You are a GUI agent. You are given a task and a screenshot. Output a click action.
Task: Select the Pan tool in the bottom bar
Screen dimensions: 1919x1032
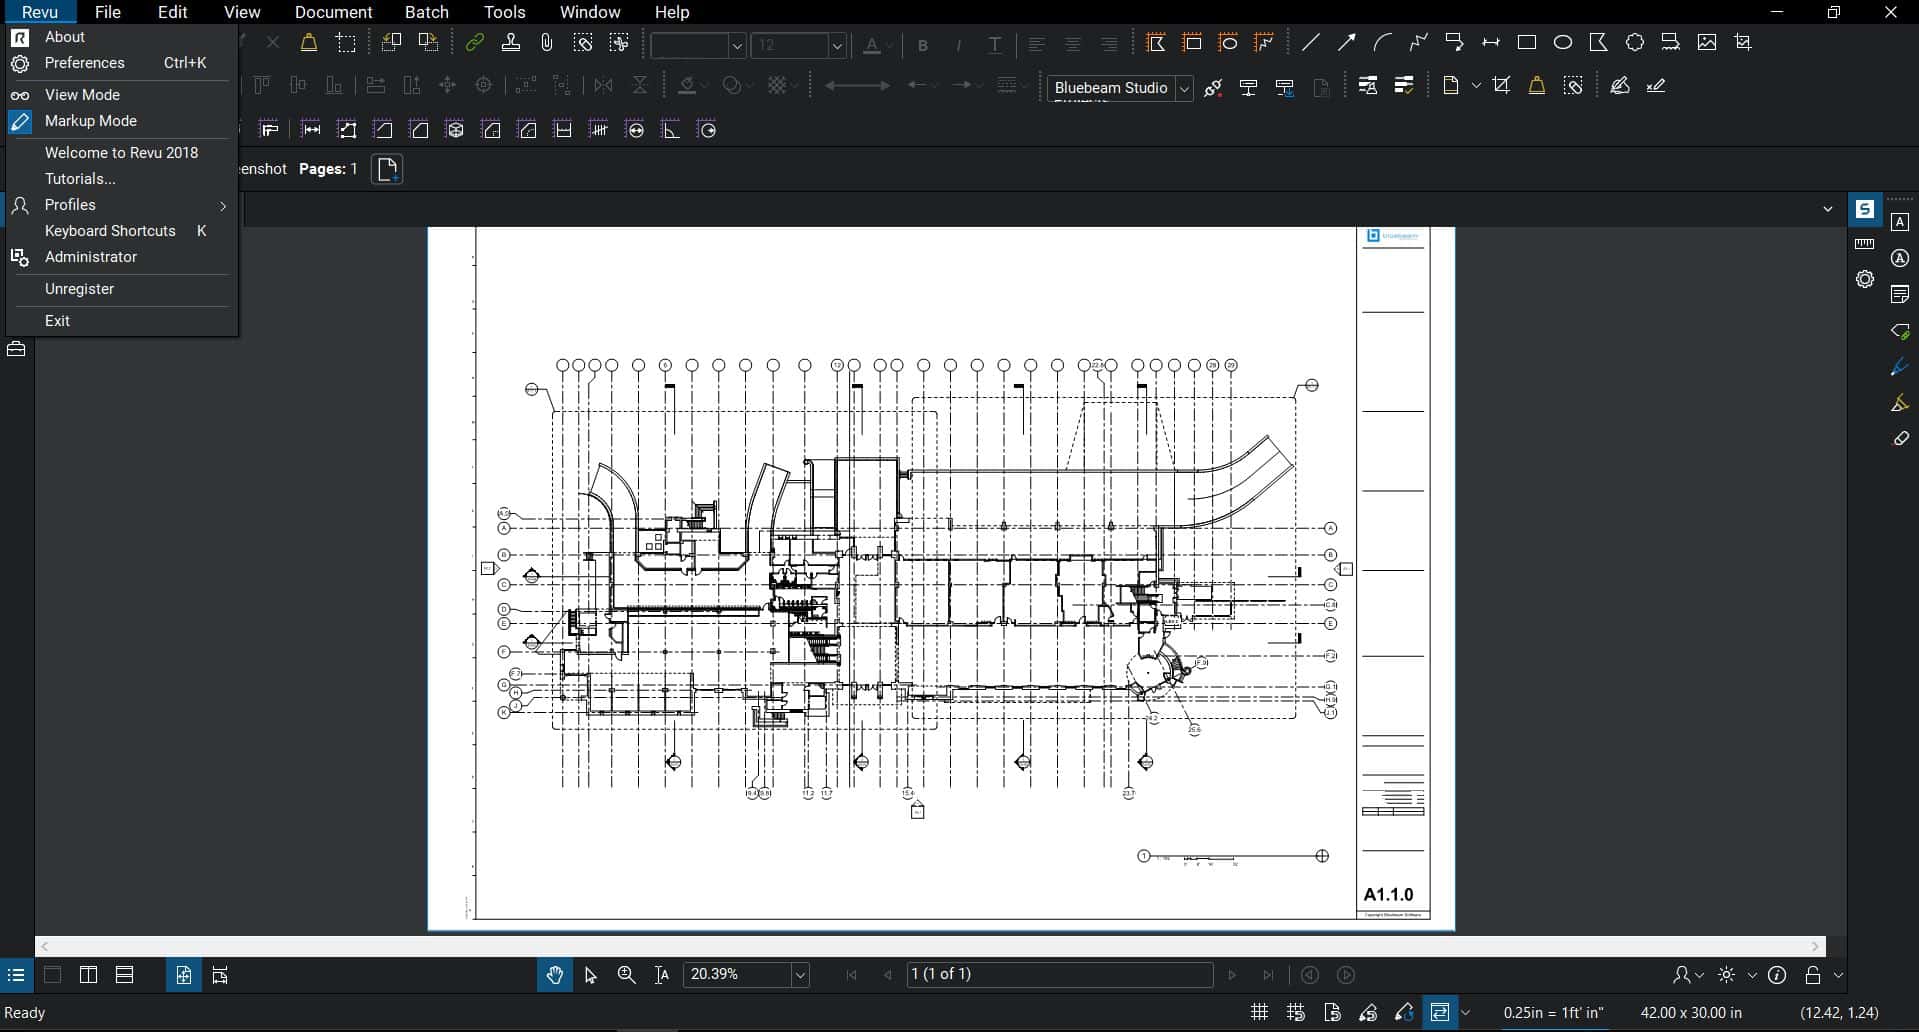(x=555, y=975)
